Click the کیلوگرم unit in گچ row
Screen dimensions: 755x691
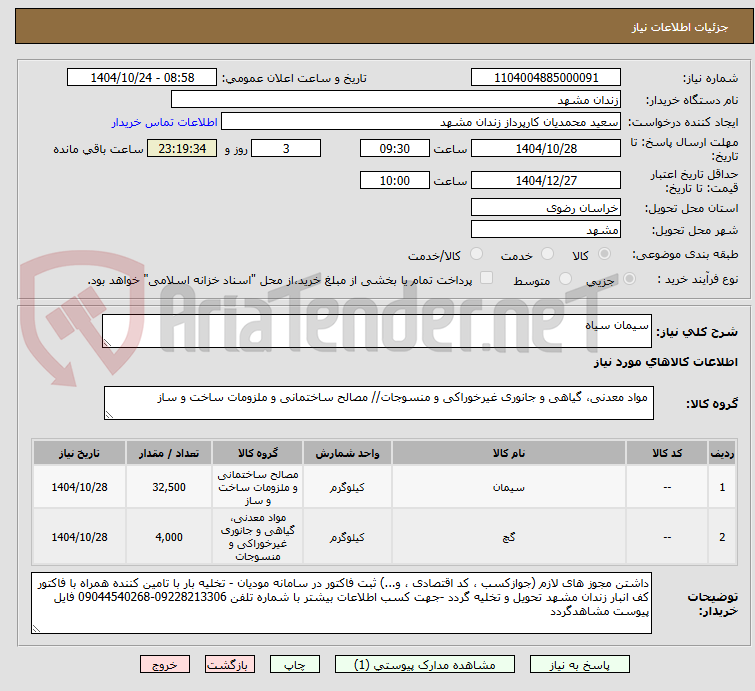tap(347, 537)
